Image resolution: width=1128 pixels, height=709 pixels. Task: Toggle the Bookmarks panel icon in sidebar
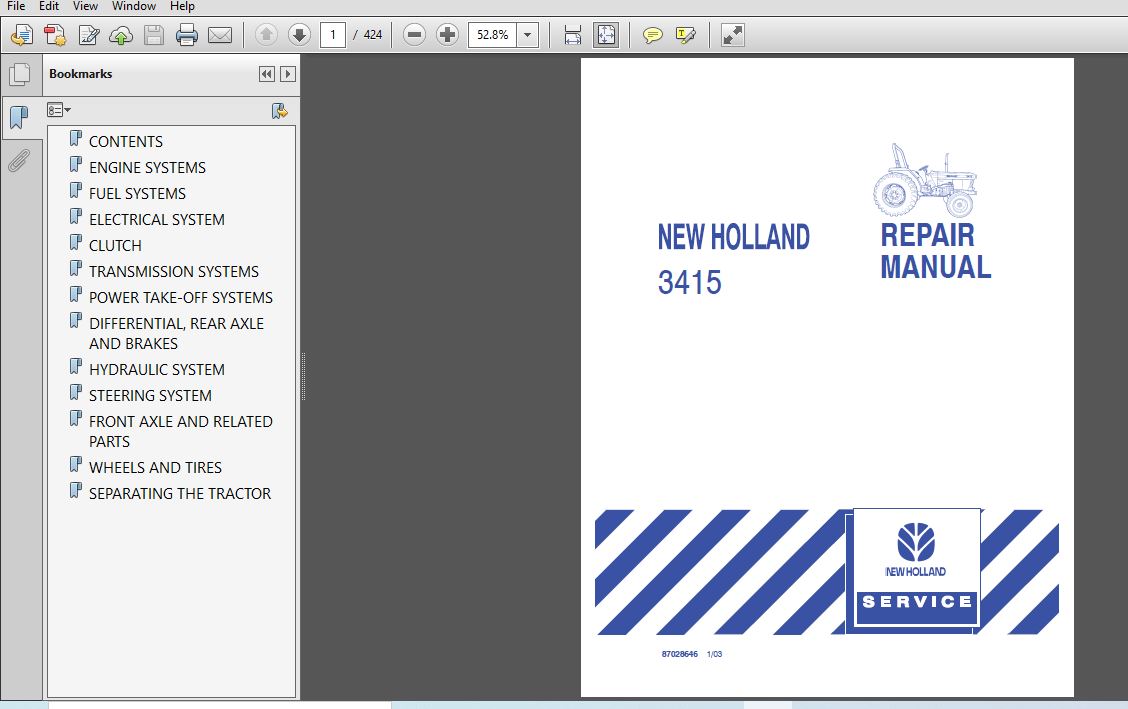19,117
